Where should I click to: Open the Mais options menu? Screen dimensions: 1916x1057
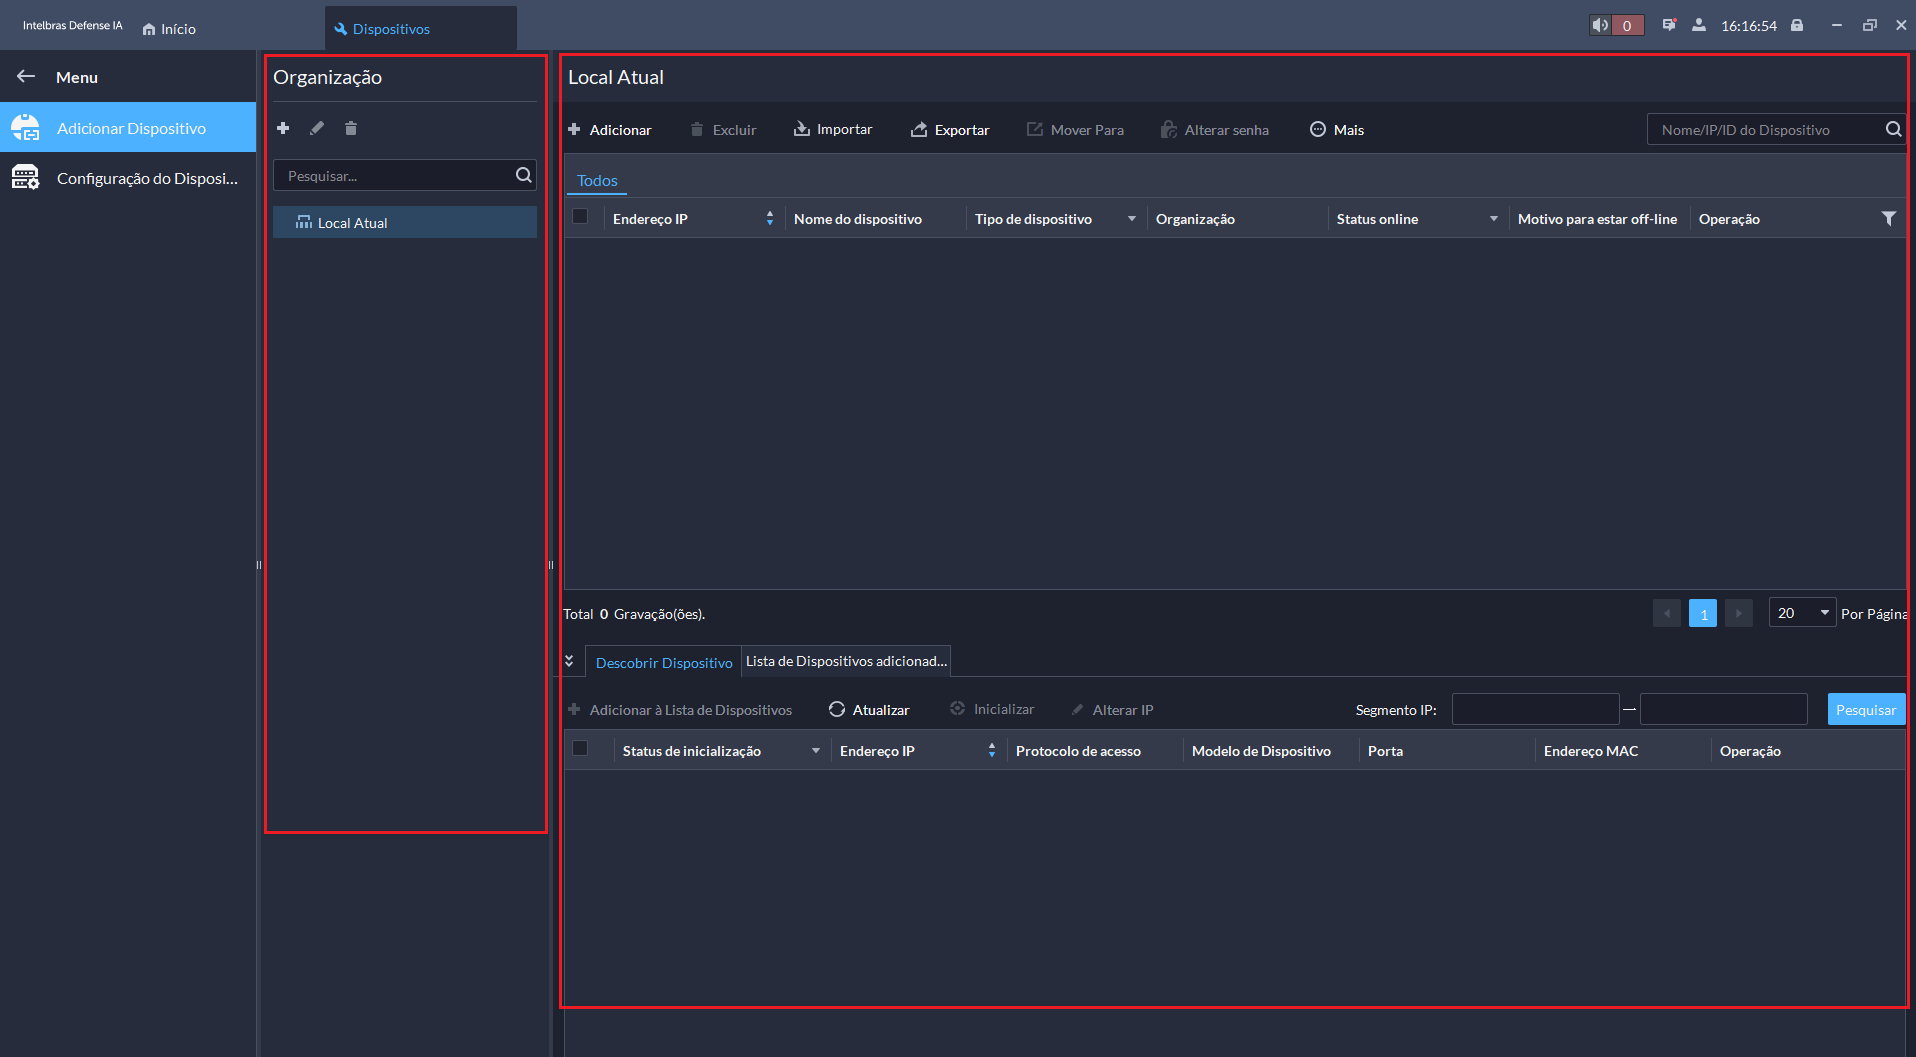1337,130
